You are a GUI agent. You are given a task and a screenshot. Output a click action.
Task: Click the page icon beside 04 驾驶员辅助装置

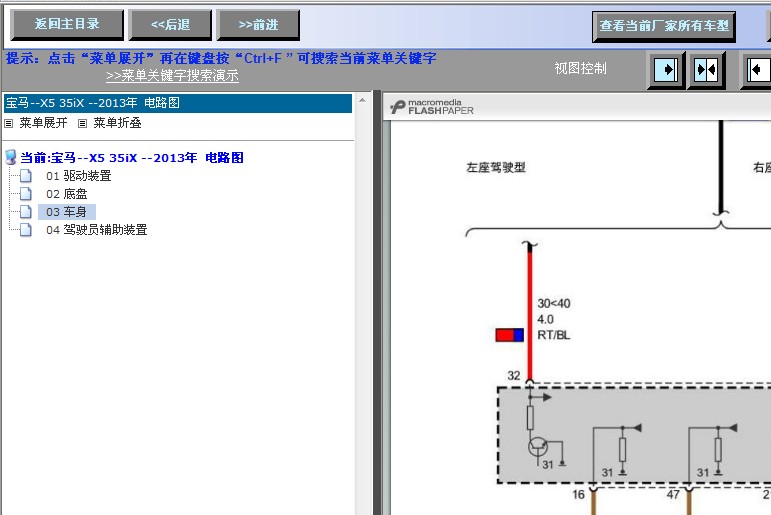pos(26,230)
